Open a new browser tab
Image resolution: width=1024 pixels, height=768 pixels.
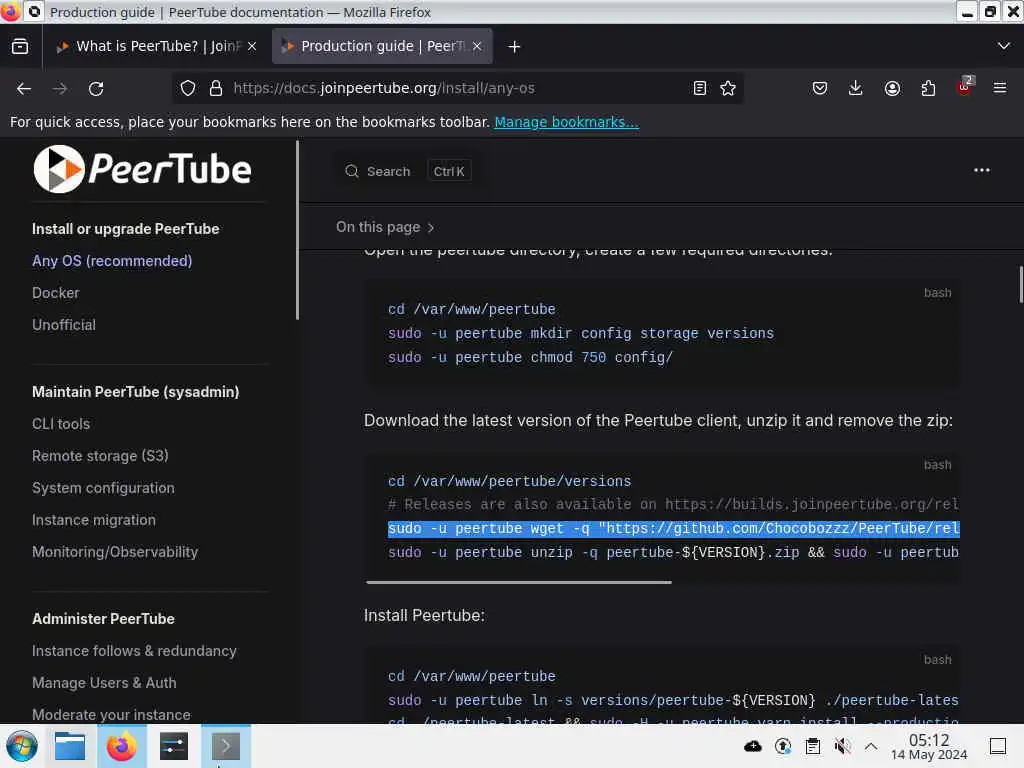coord(515,46)
